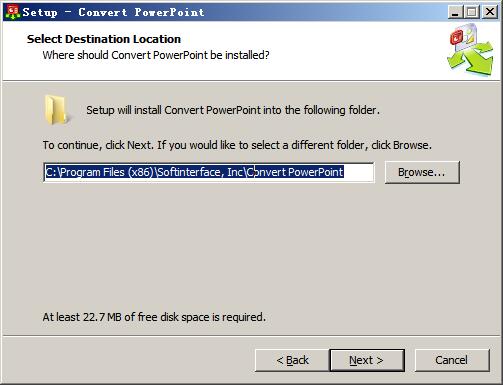Click the 'To continue, click Next' instruction text

point(237,145)
